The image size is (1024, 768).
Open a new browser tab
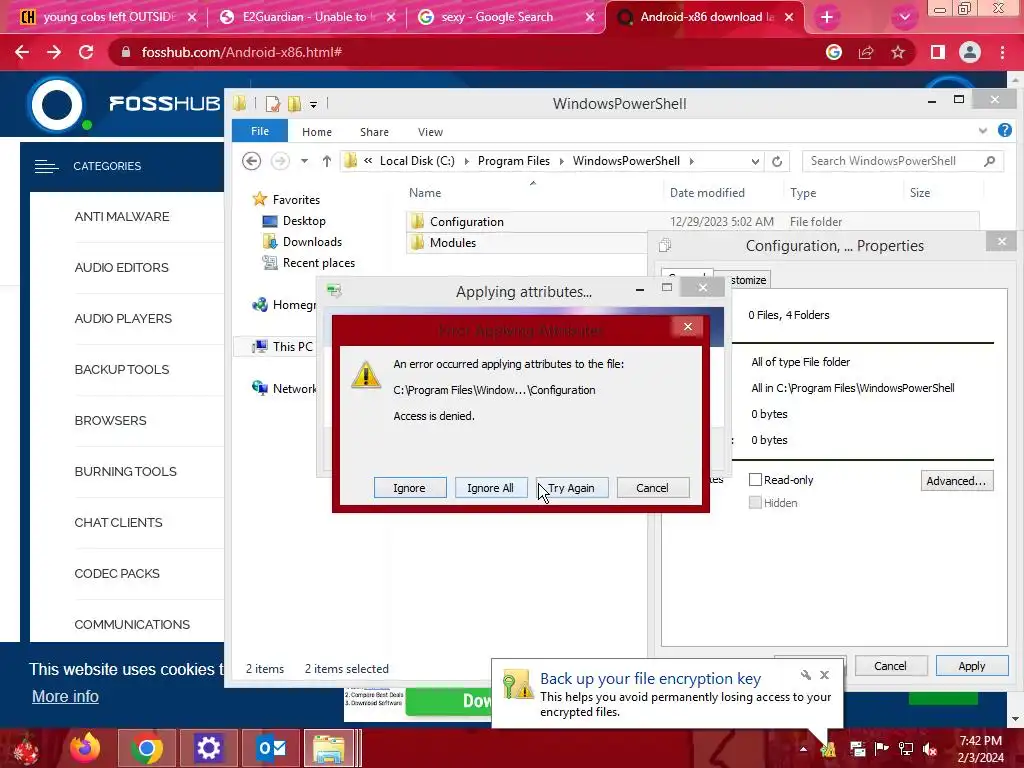[x=827, y=17]
